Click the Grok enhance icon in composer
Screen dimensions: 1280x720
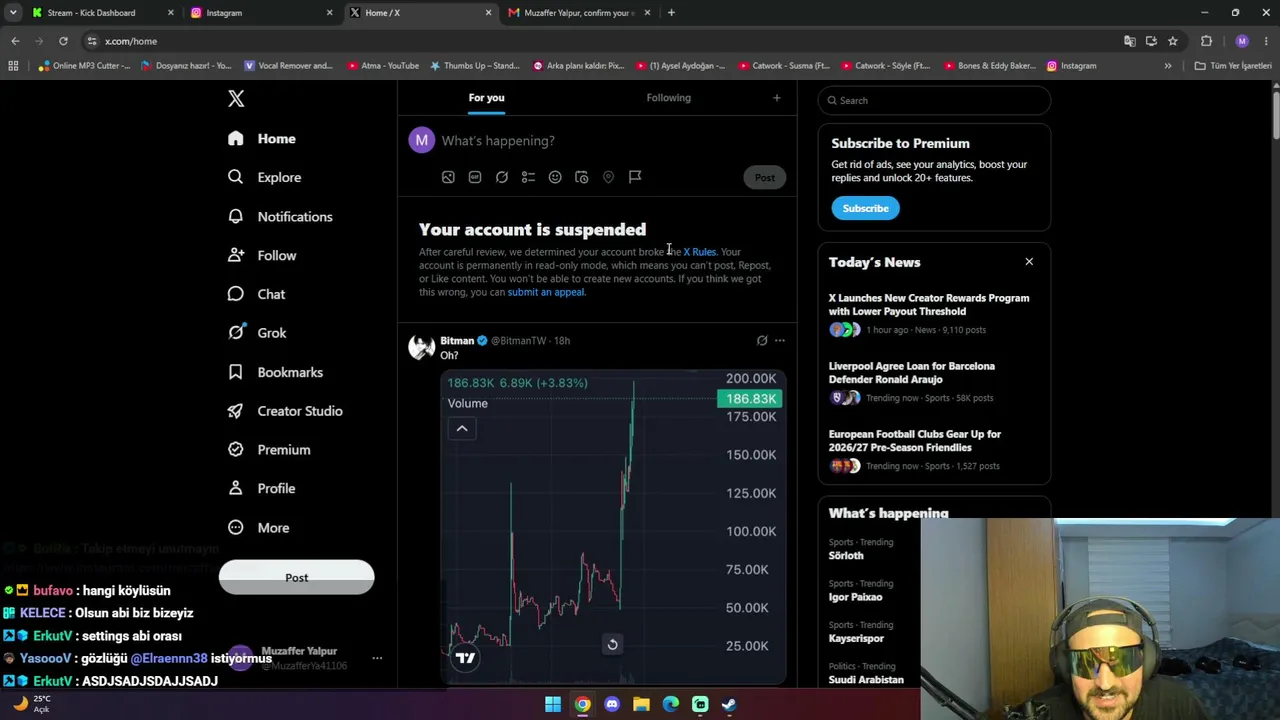(x=502, y=177)
